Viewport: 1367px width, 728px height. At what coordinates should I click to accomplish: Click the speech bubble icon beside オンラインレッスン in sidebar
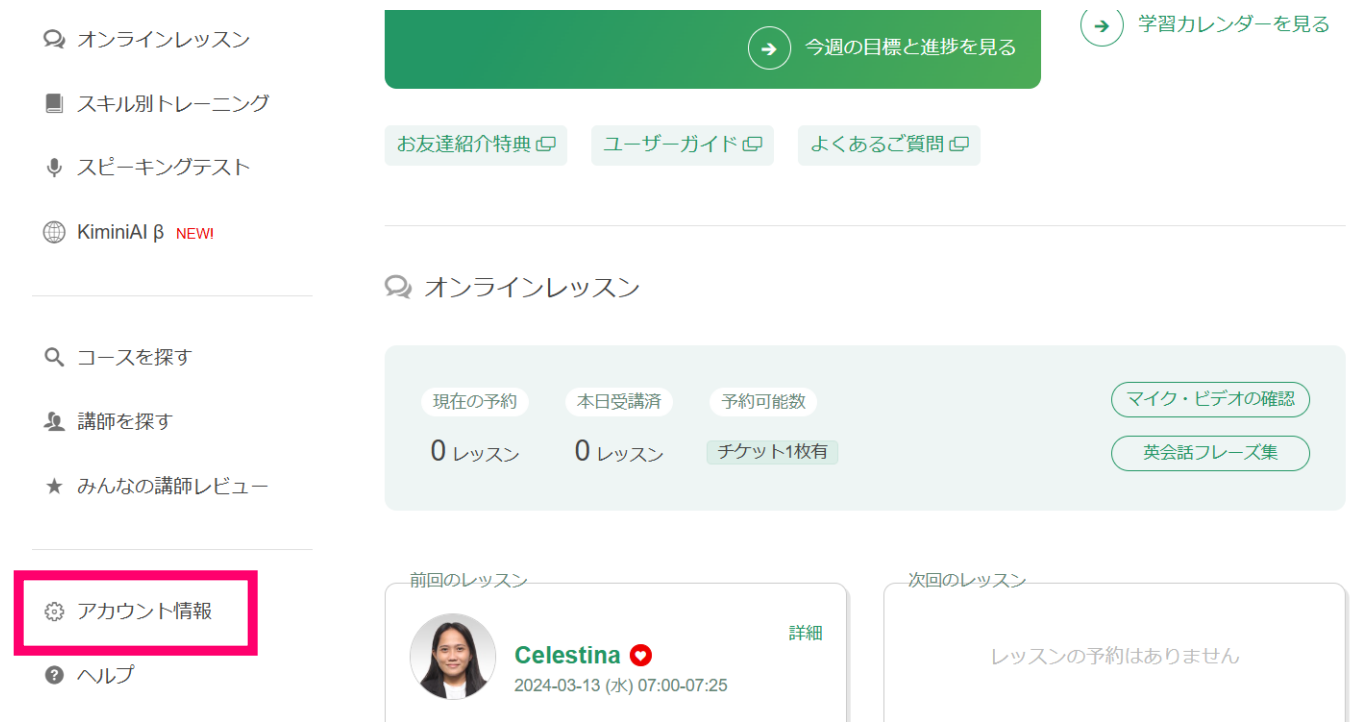tap(54, 40)
